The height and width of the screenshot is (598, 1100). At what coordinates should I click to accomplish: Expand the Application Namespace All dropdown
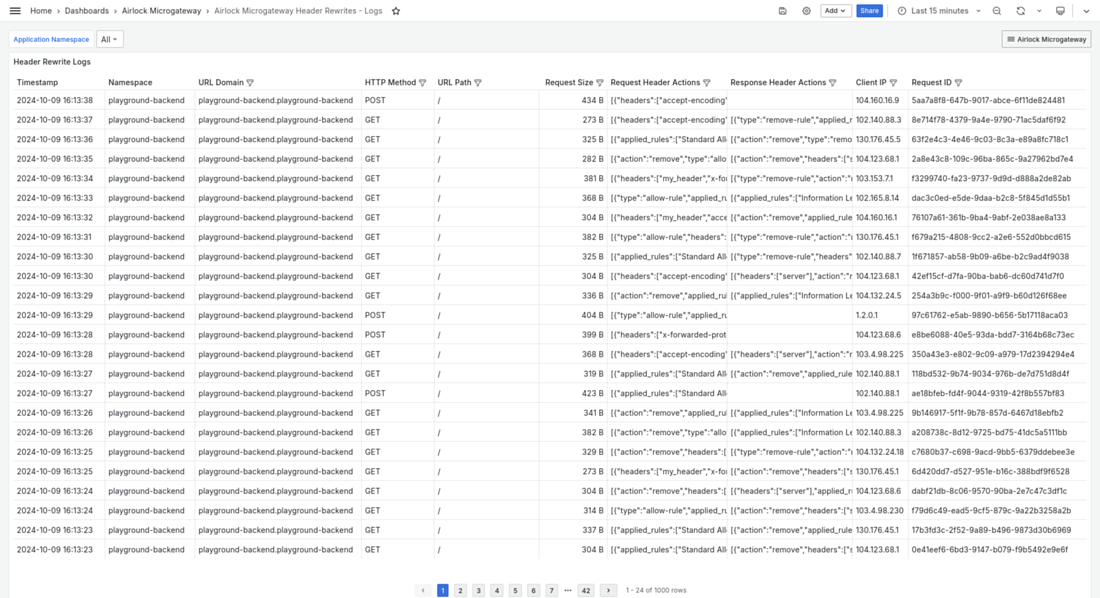[x=110, y=40]
